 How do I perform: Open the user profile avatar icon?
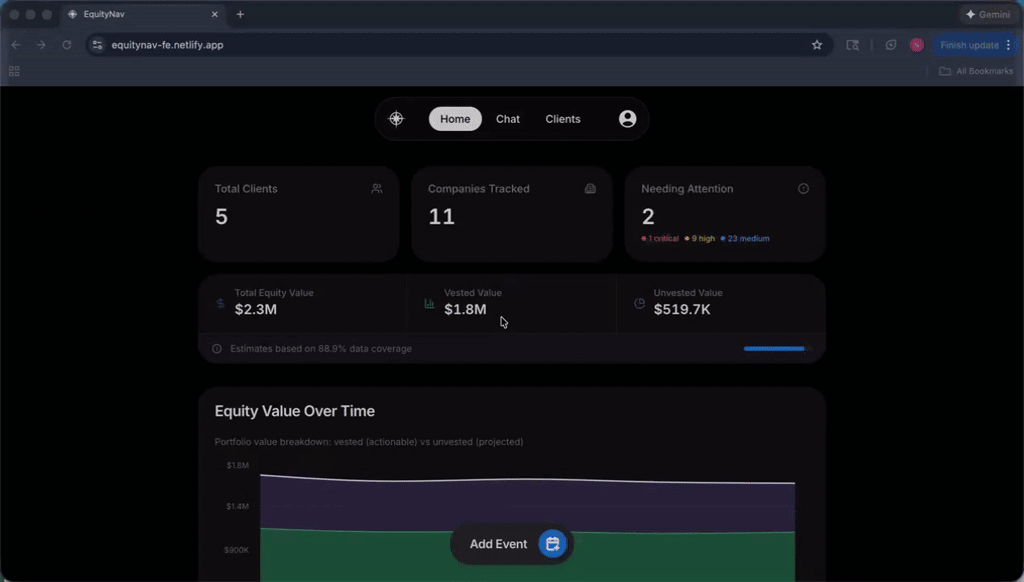(x=628, y=119)
